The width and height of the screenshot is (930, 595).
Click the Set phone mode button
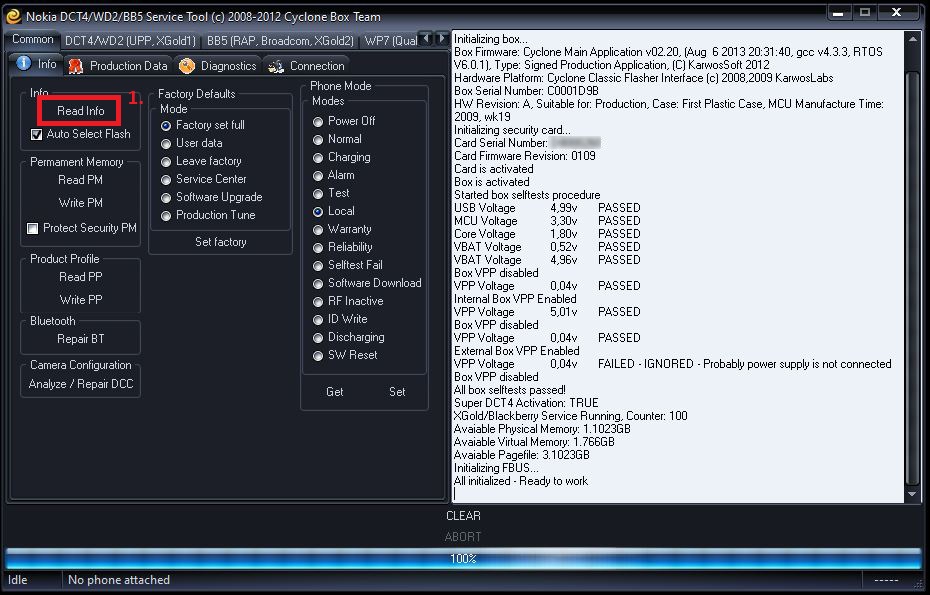click(x=397, y=392)
